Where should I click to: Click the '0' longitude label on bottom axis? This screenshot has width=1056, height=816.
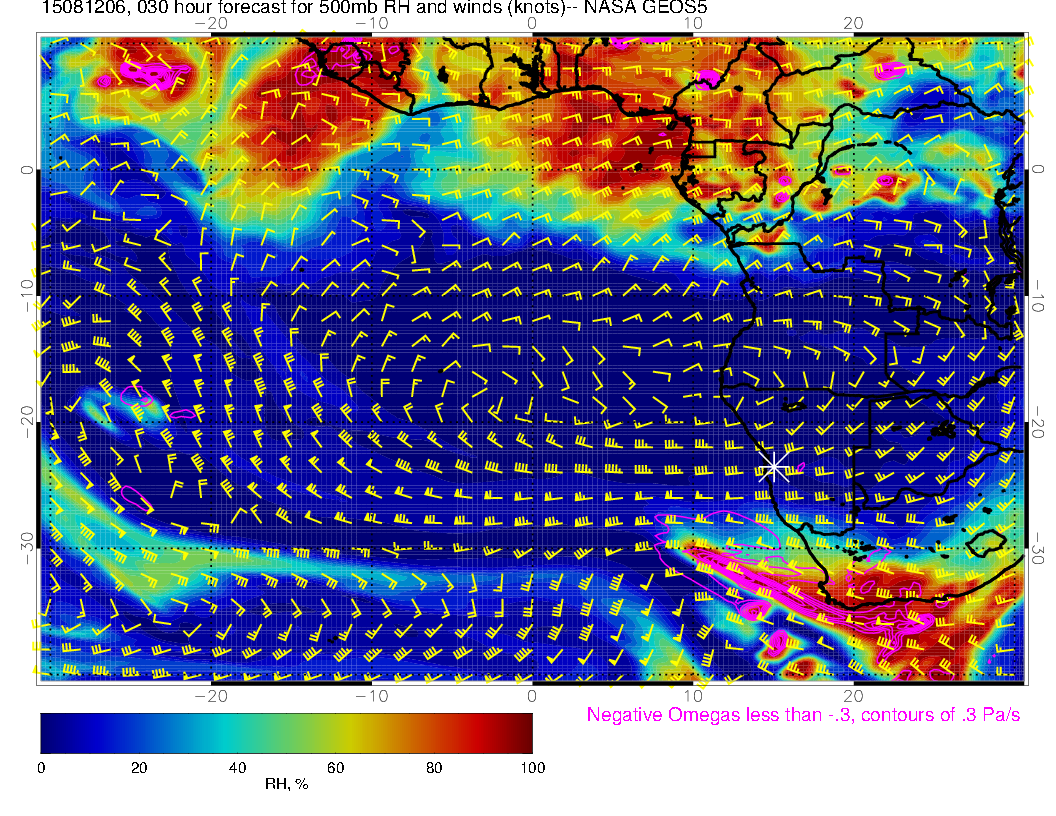click(x=531, y=695)
